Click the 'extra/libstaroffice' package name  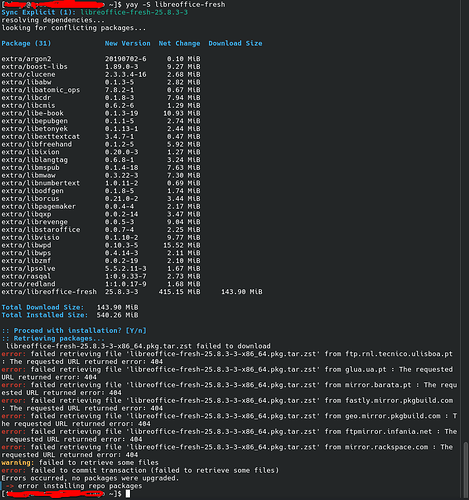pos(41,230)
